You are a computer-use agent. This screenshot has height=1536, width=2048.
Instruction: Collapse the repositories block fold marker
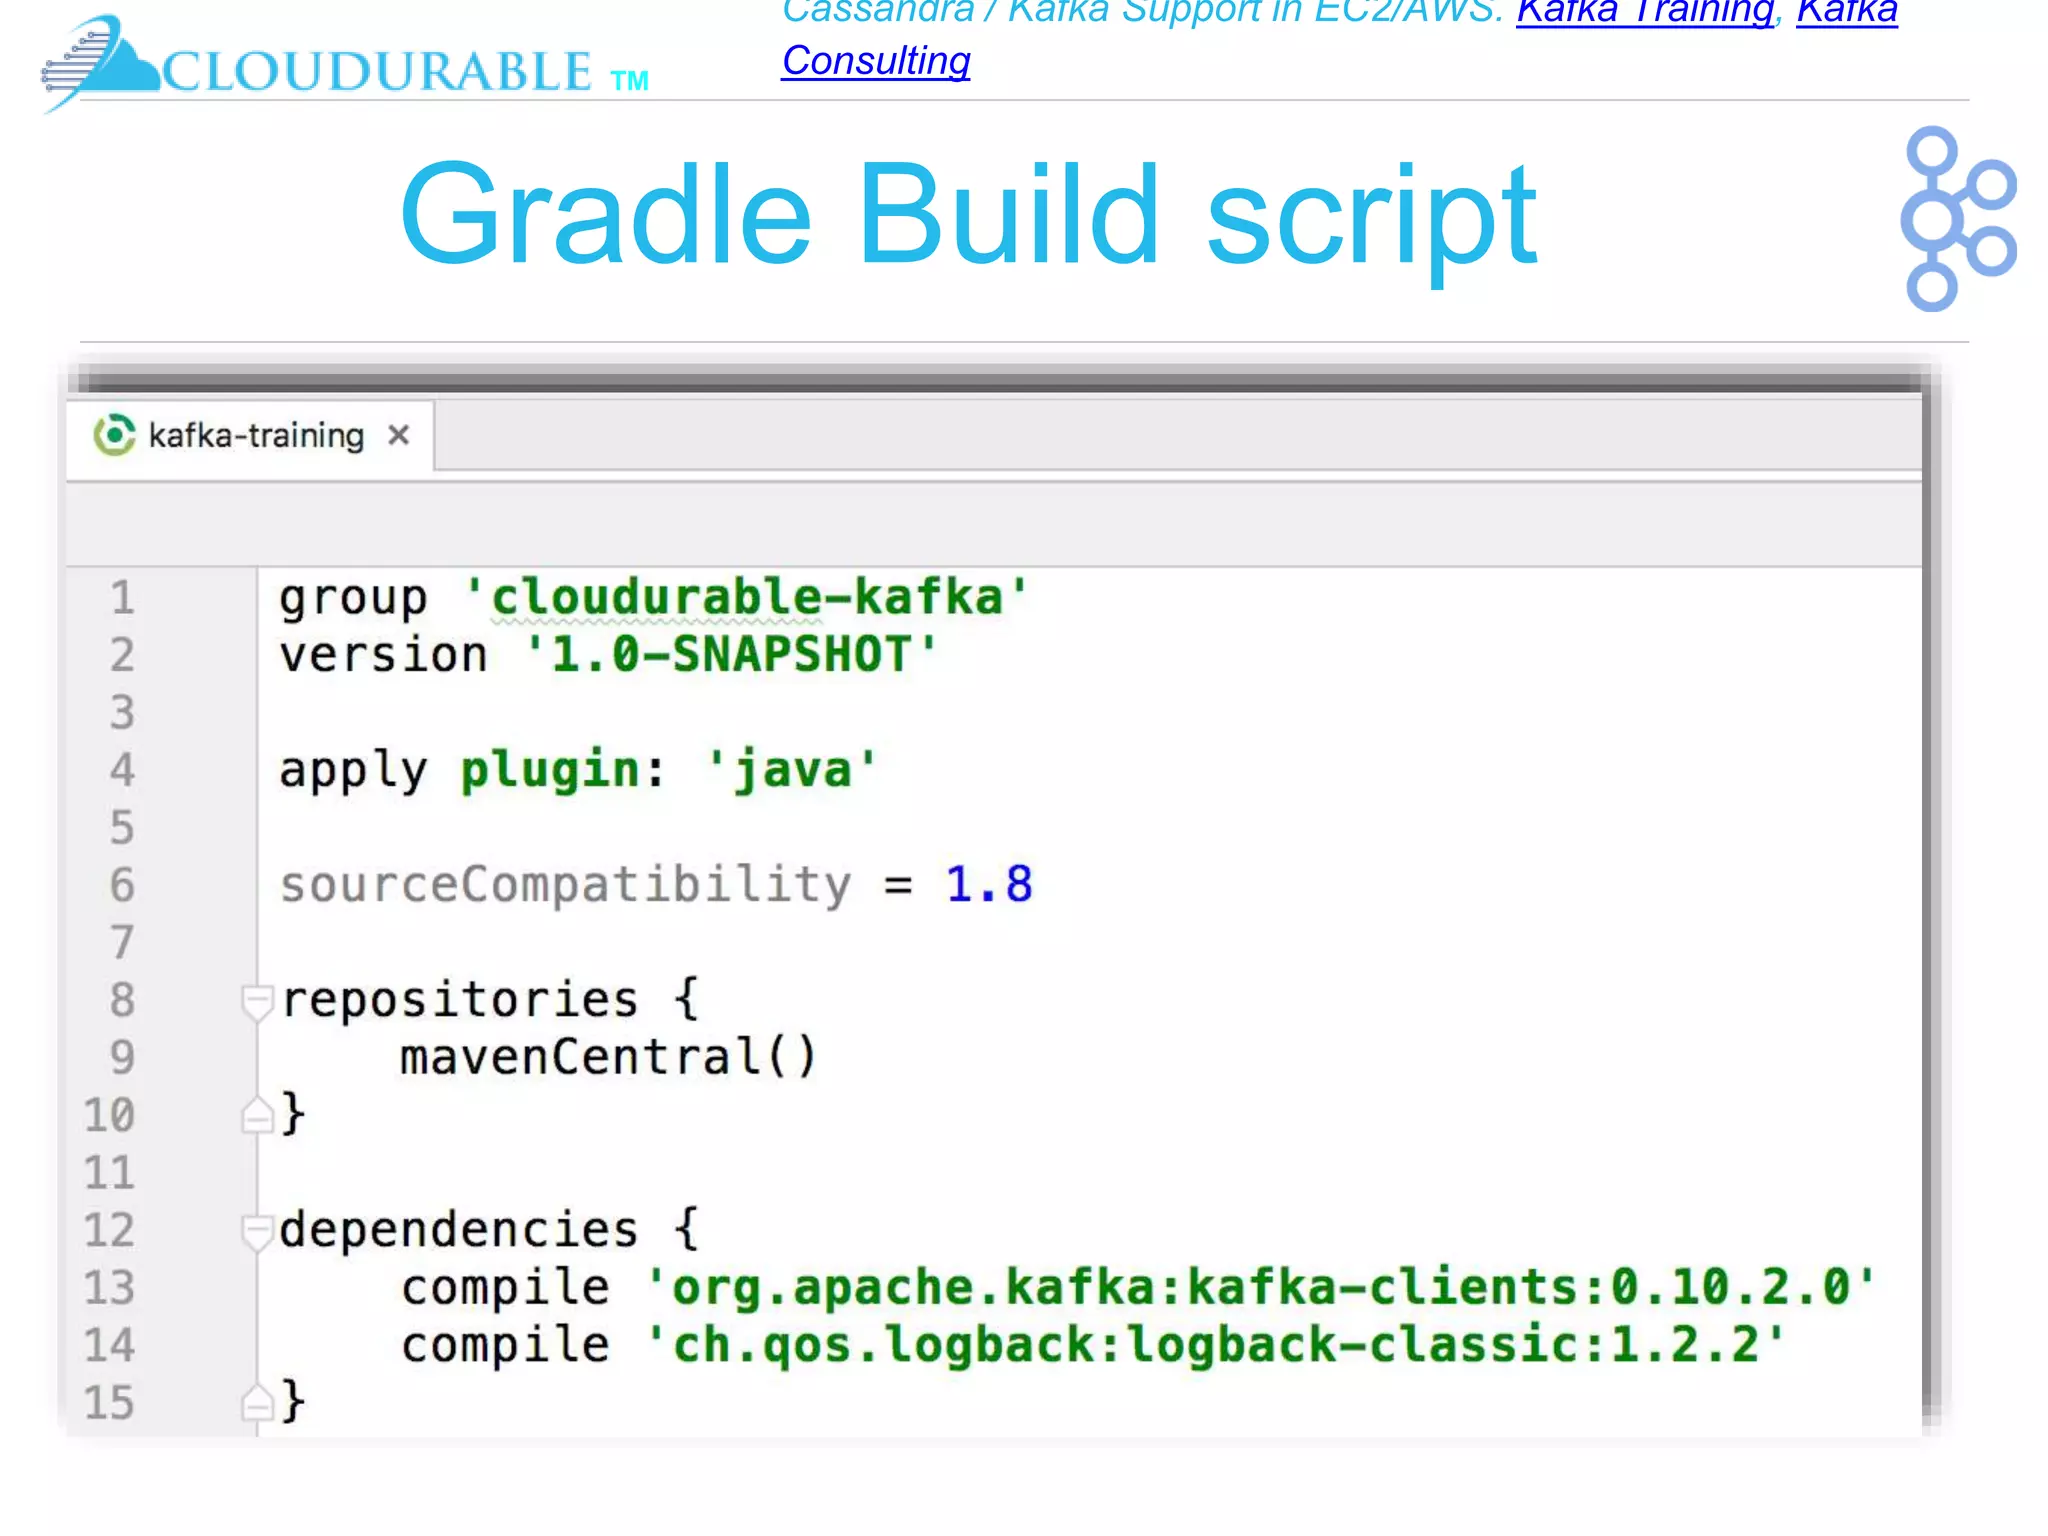tap(257, 1000)
